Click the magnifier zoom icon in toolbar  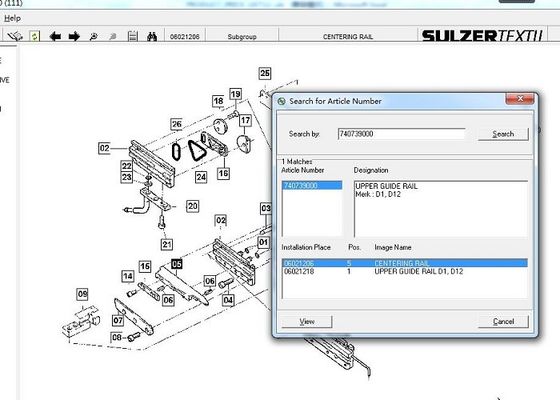[x=94, y=36]
